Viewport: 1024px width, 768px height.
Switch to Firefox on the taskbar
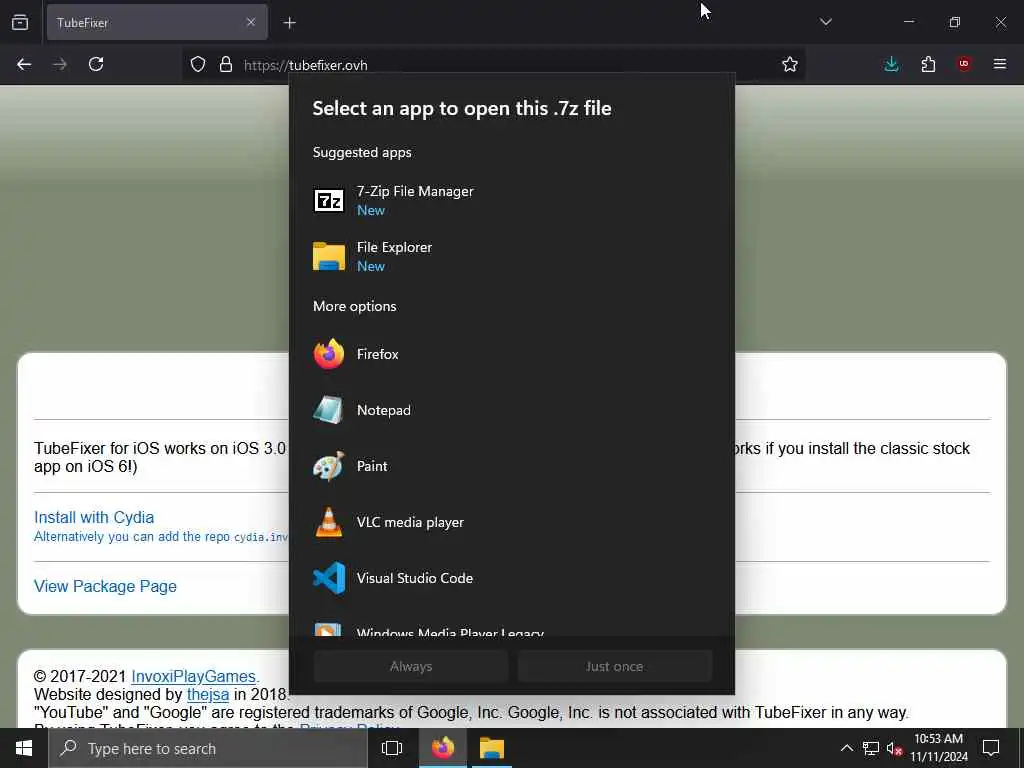443,748
